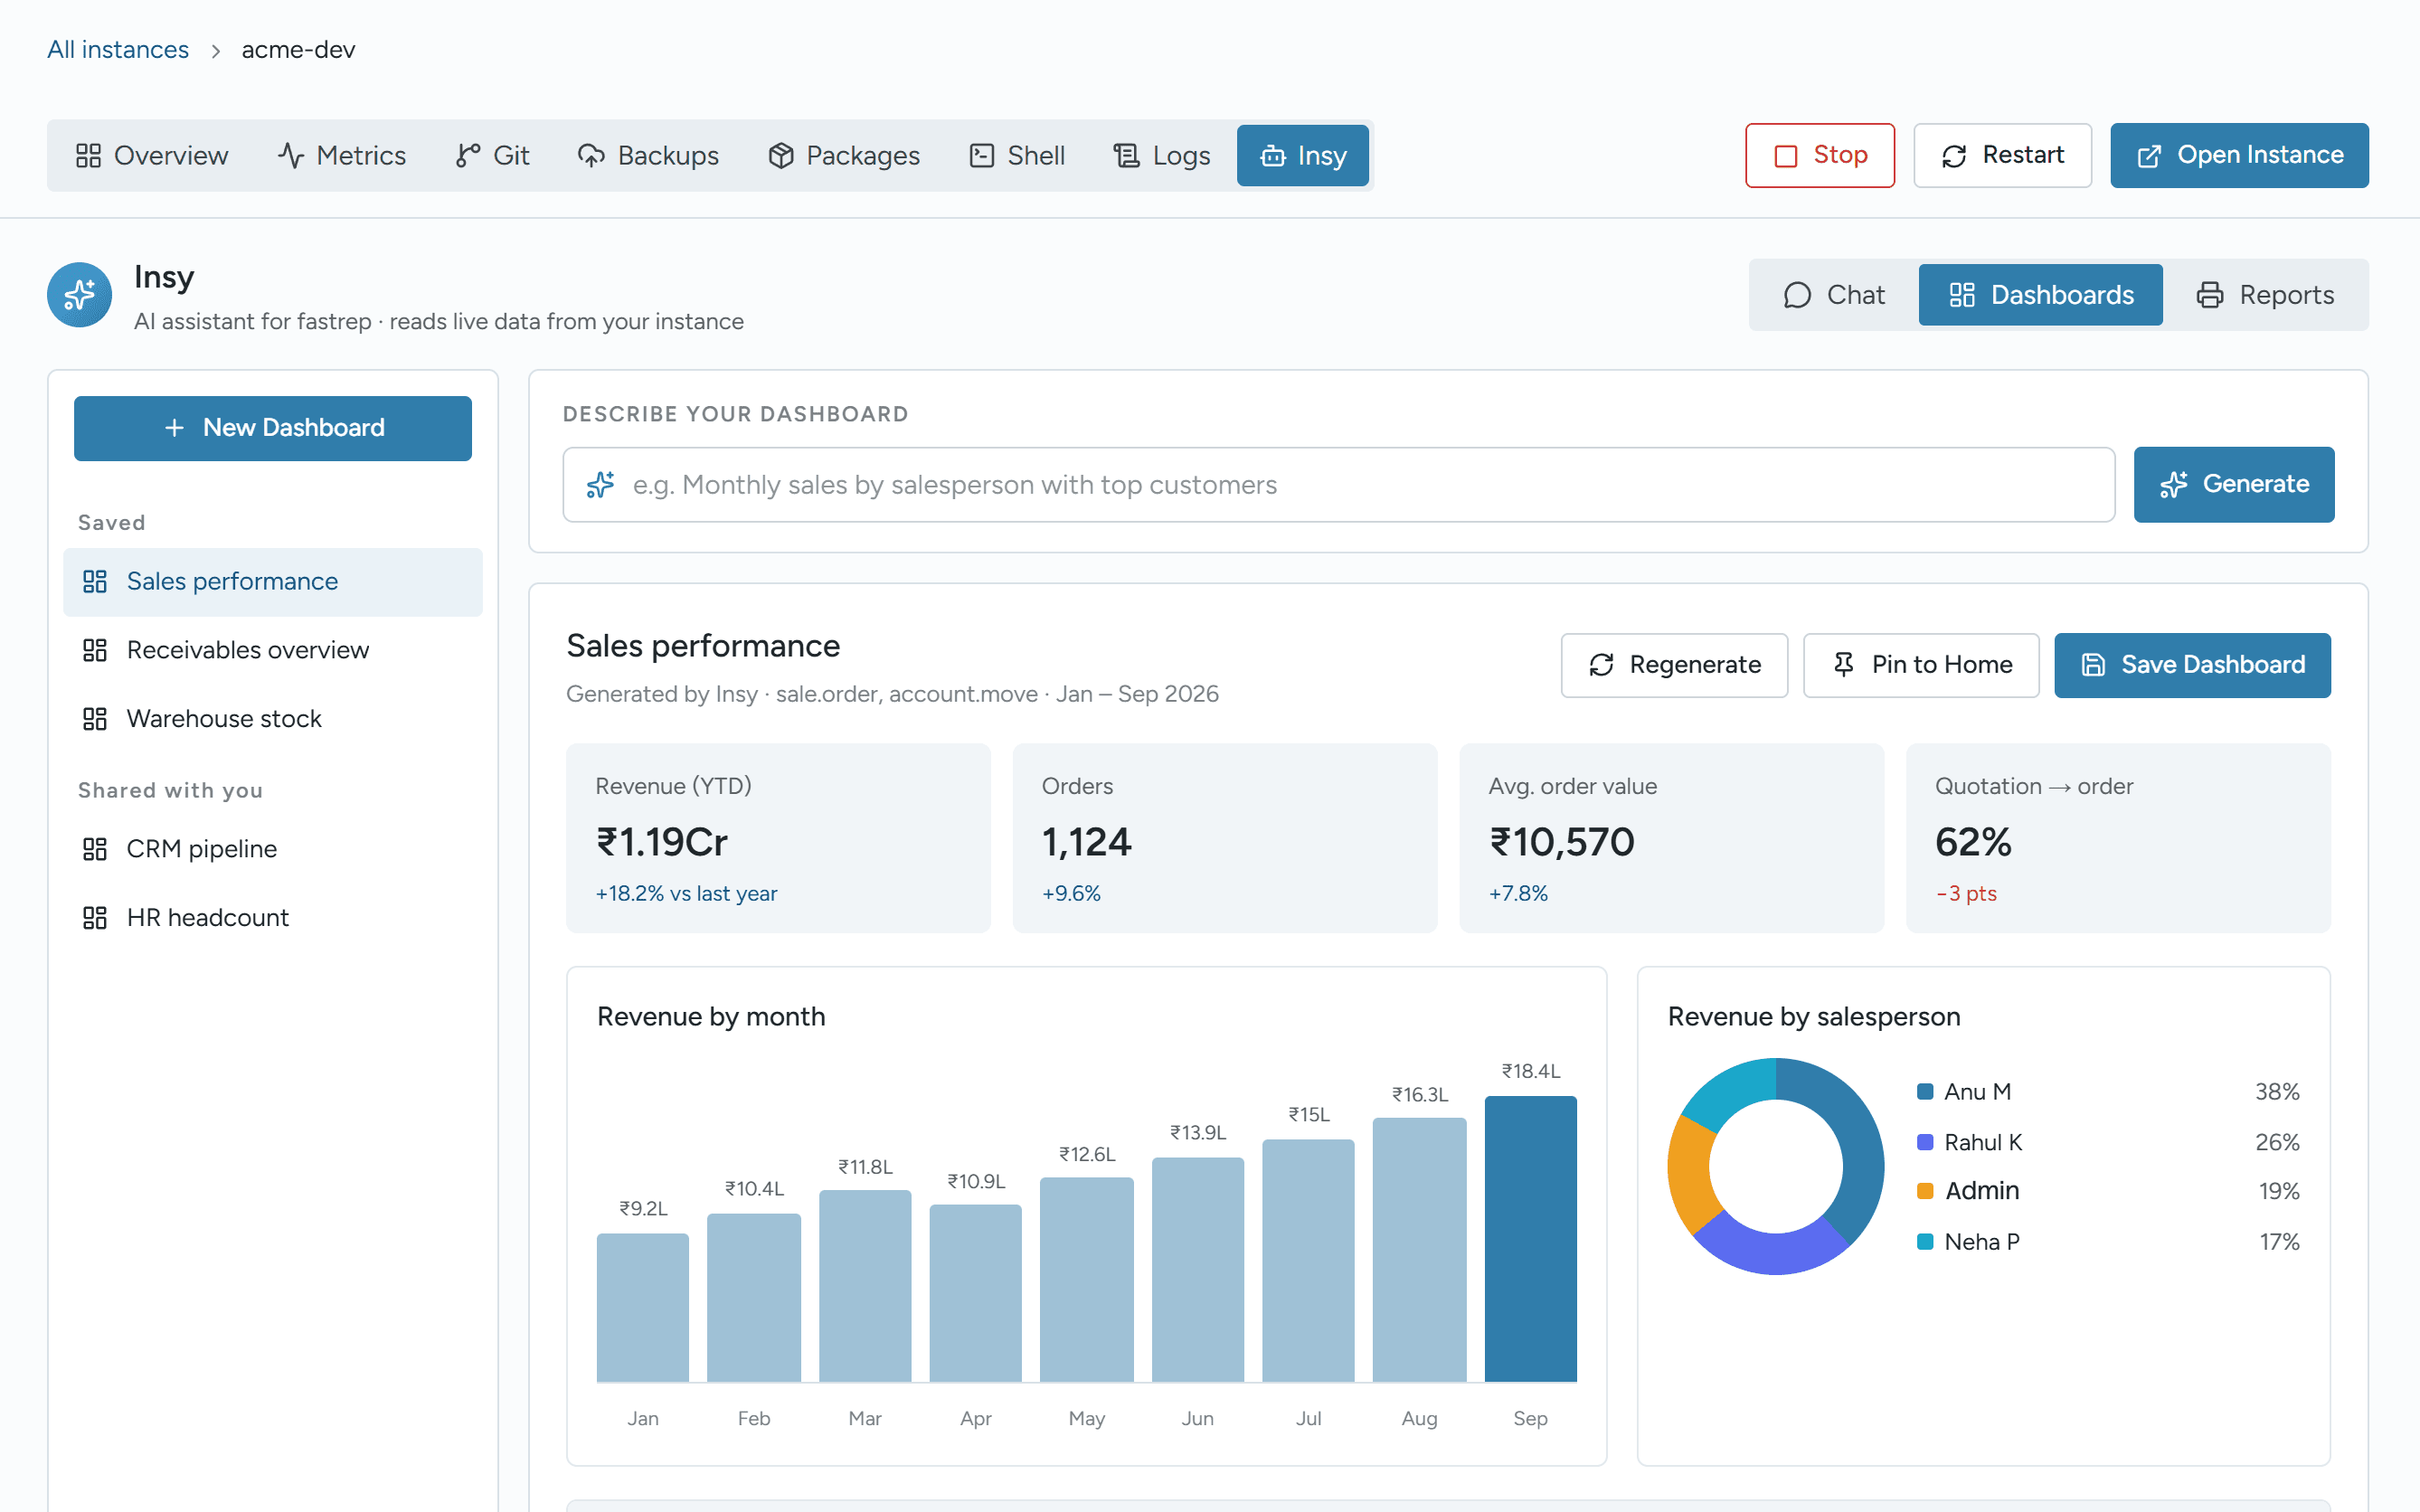The height and width of the screenshot is (1512, 2420).
Task: Click the Rahul K legend entry
Action: click(x=2108, y=1142)
